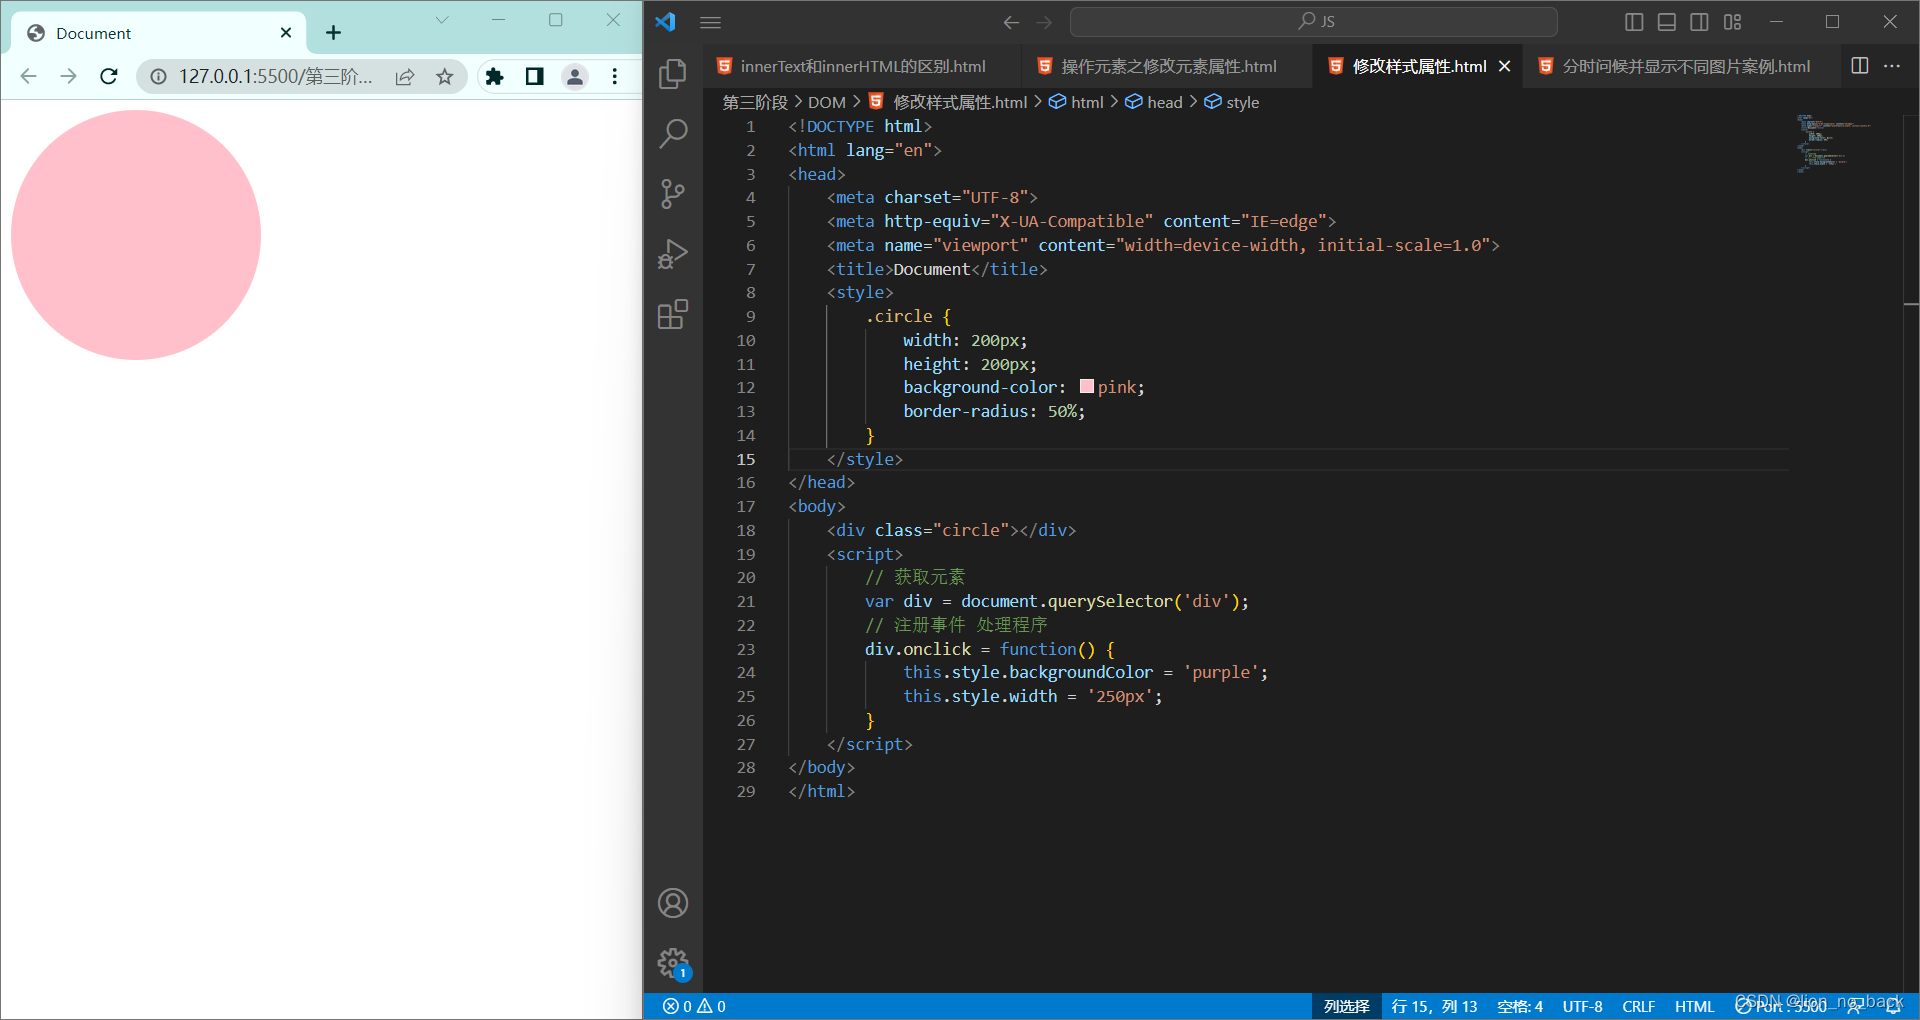Change line ending via CRLF status item

(x=1638, y=1007)
